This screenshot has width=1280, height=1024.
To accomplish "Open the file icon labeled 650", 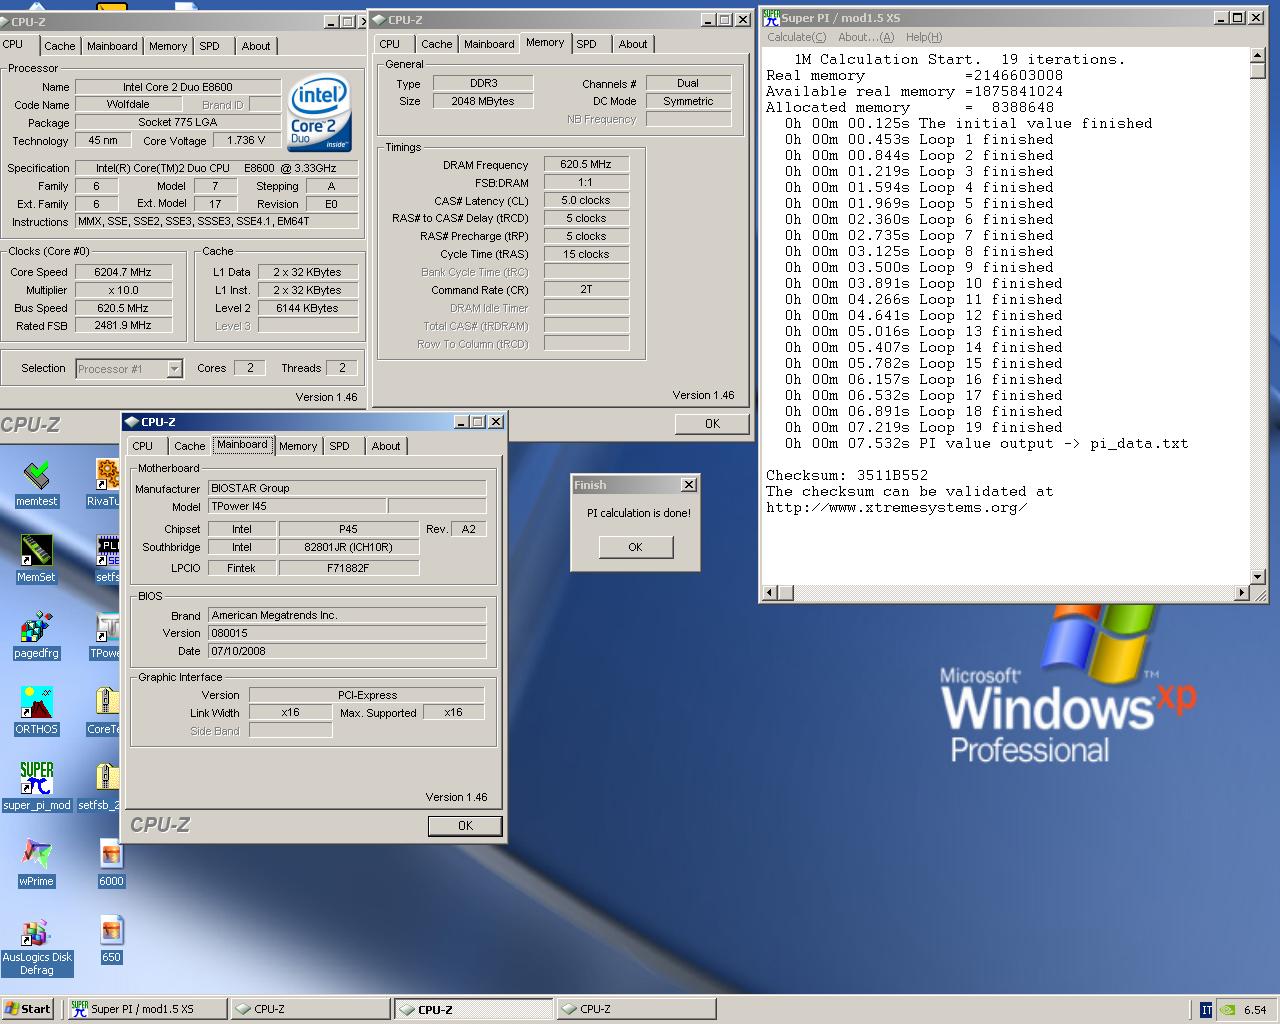I will click(x=111, y=938).
